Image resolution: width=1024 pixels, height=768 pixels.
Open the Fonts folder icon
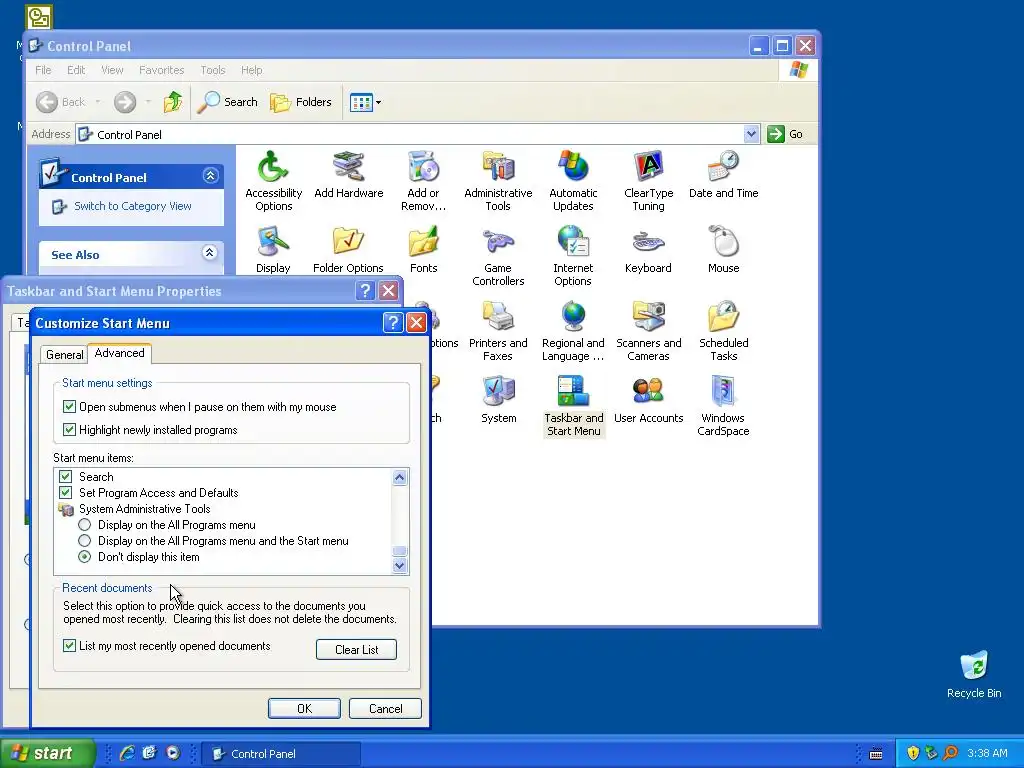coord(423,249)
